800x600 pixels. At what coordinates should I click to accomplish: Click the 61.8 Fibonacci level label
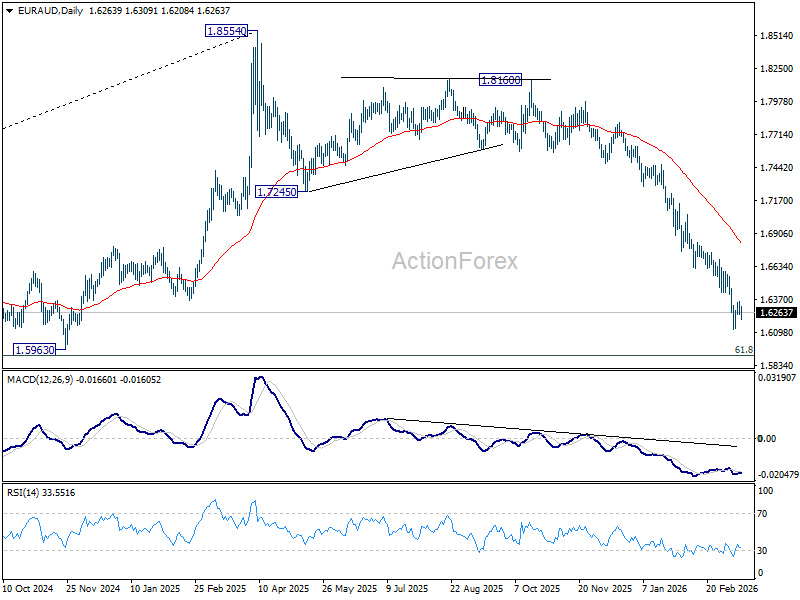coord(743,349)
